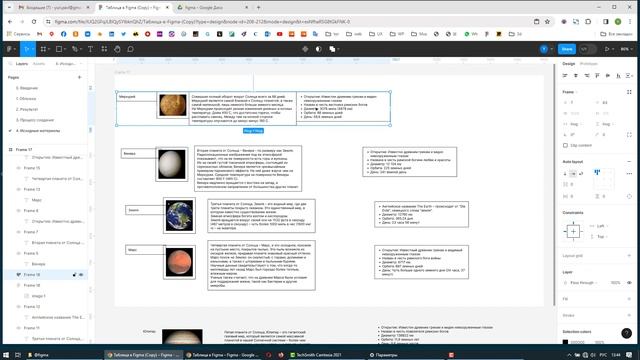Screen dimensions: 640x360
Task: Open the page selector dropdown in Layers panel
Action: (70, 64)
